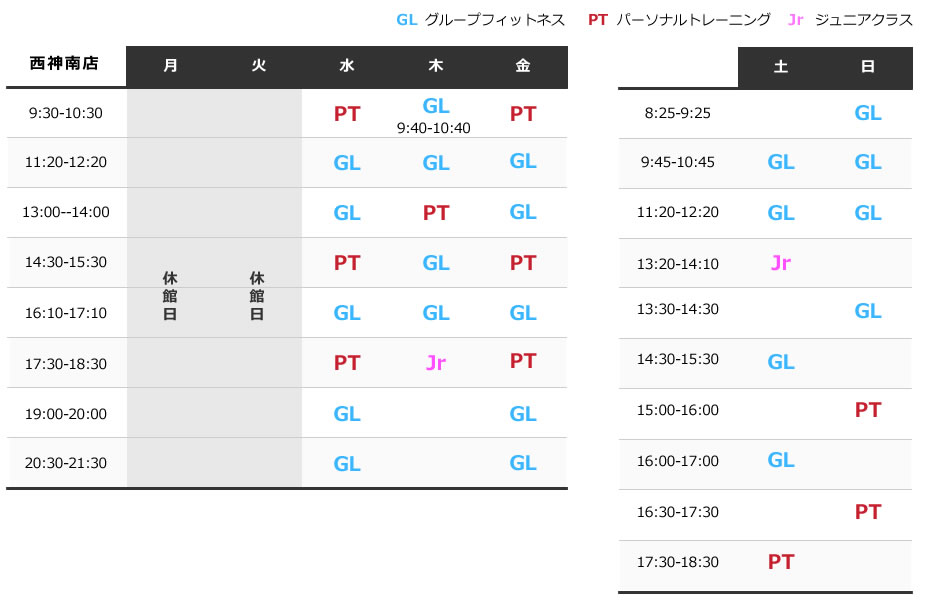Click Saturday's PT at 17:30-18:30
The image size is (930, 604).
(781, 563)
